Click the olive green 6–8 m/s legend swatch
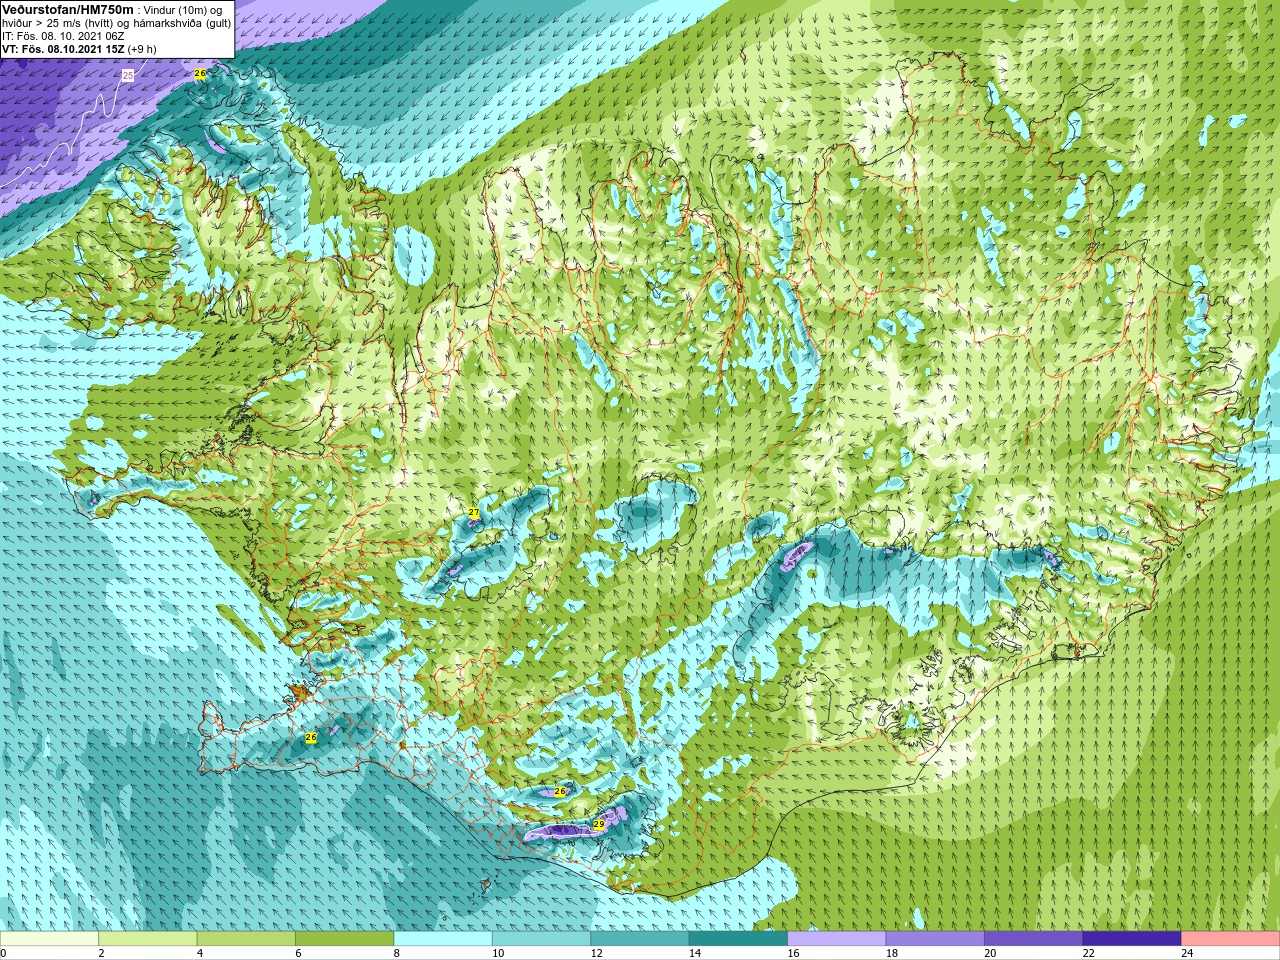Image resolution: width=1280 pixels, height=960 pixels. (x=345, y=939)
